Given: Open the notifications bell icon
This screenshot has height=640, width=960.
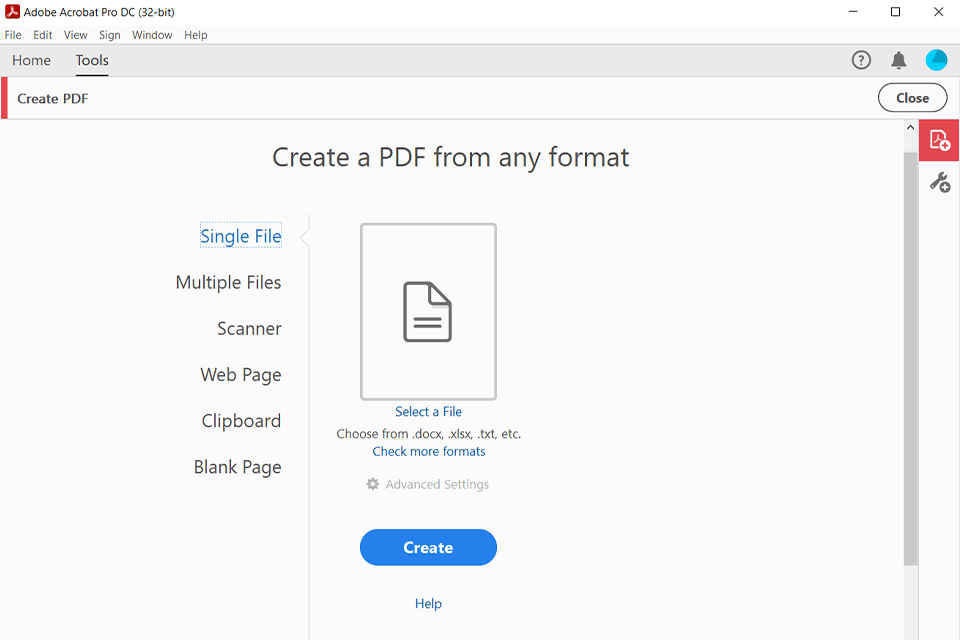Looking at the screenshot, I should click(898, 60).
